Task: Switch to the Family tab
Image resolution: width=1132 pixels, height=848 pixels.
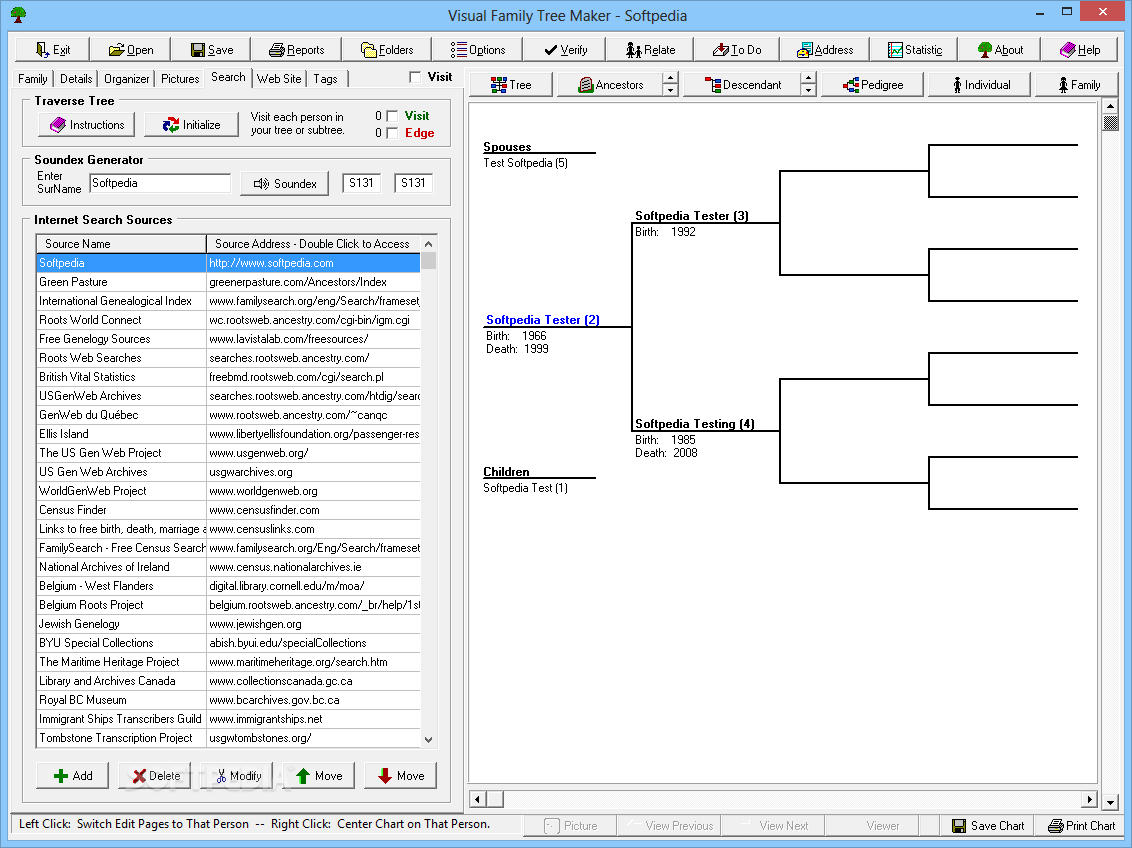Action: point(32,79)
